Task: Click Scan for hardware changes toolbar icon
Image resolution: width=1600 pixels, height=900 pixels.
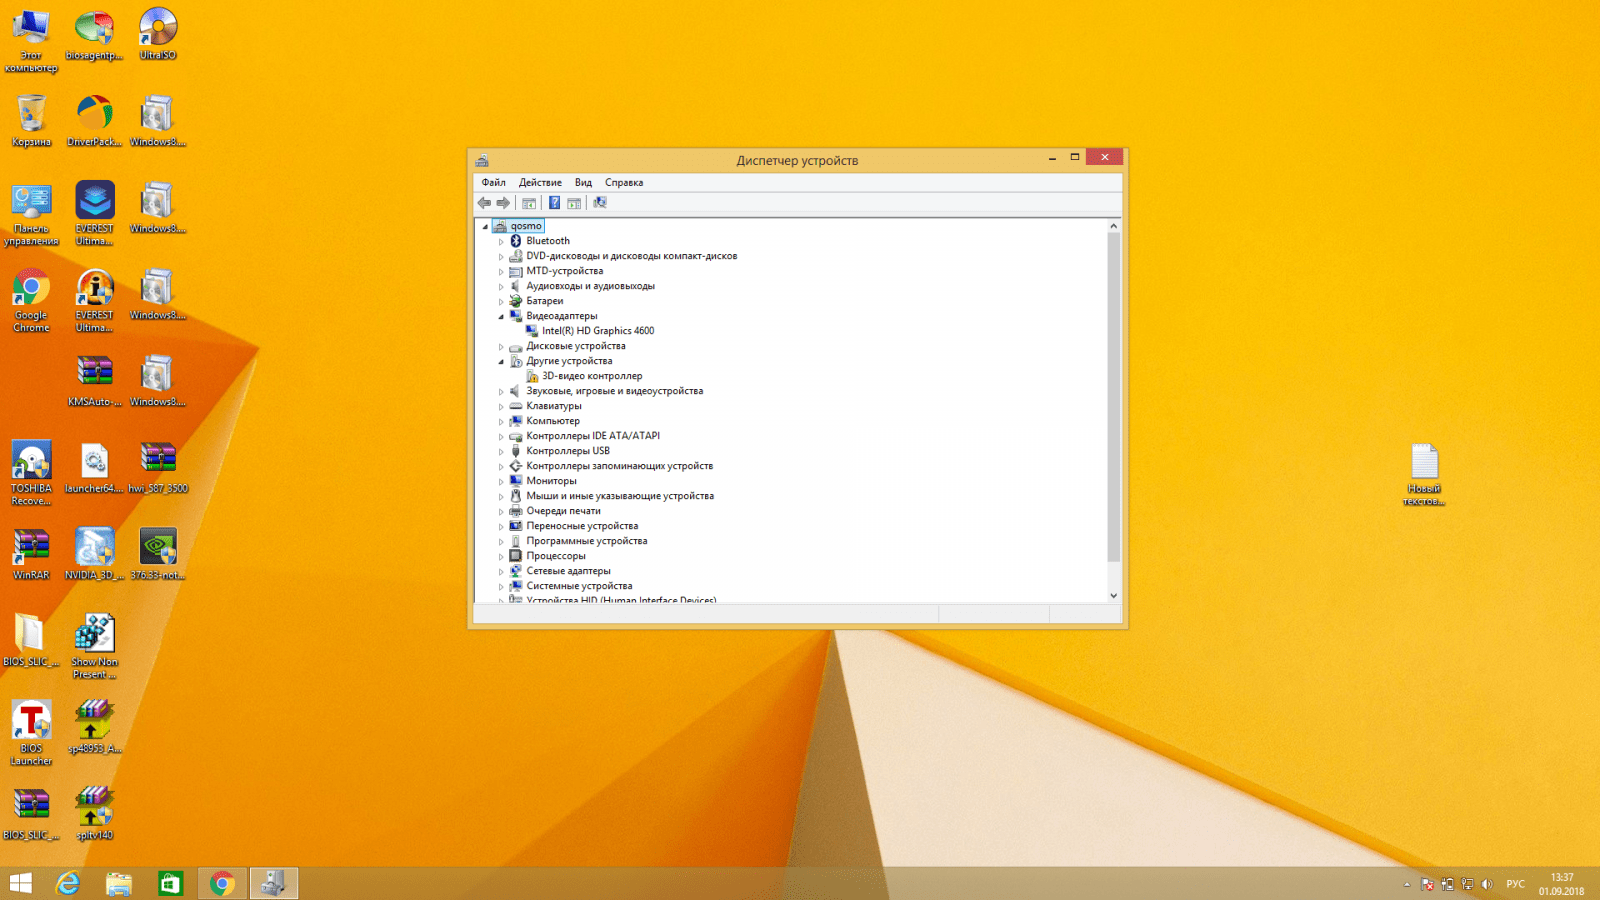Action: (x=600, y=203)
